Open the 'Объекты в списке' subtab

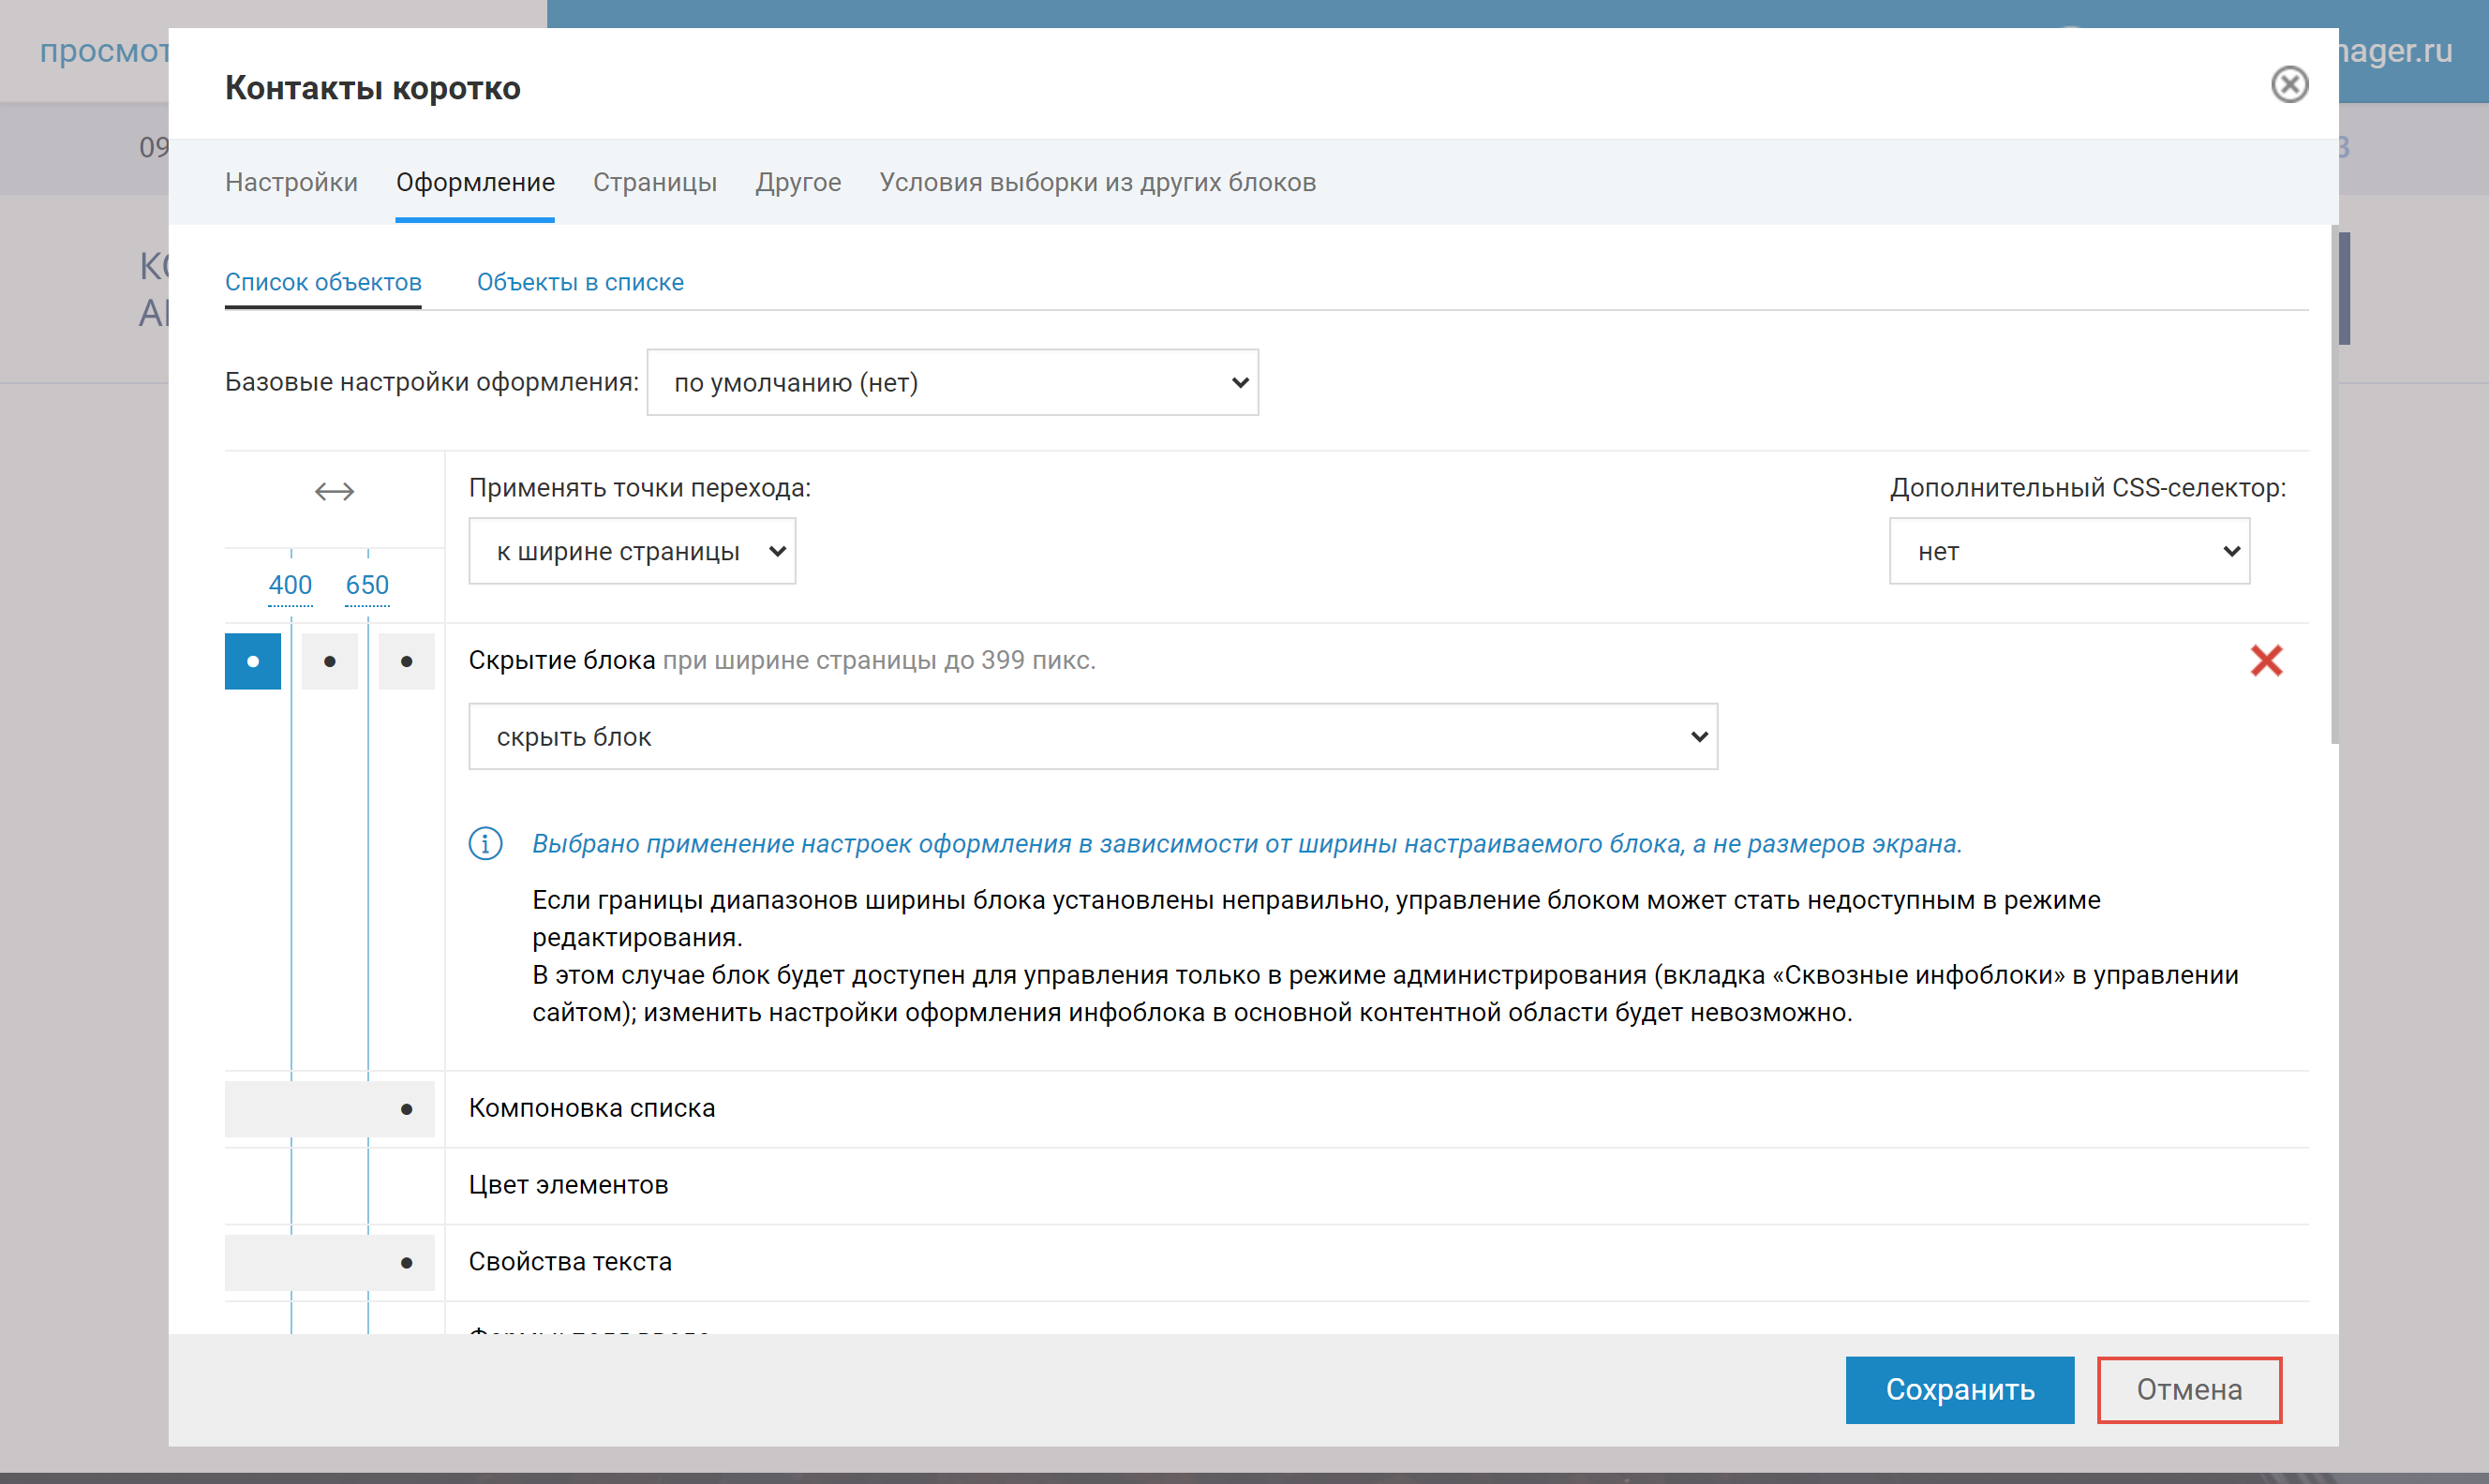click(x=580, y=282)
